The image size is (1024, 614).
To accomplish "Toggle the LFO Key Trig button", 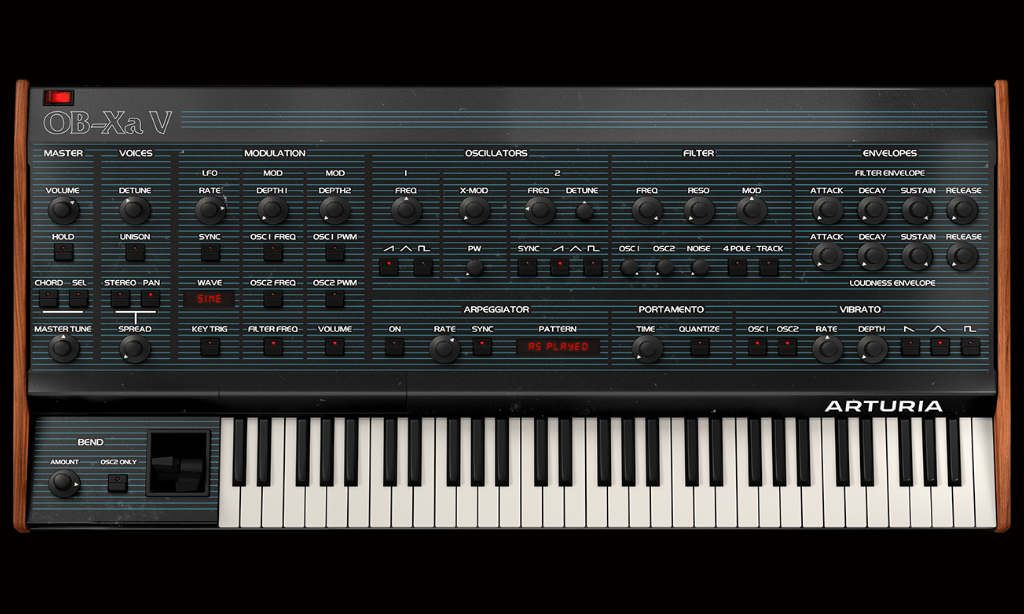I will pos(210,347).
